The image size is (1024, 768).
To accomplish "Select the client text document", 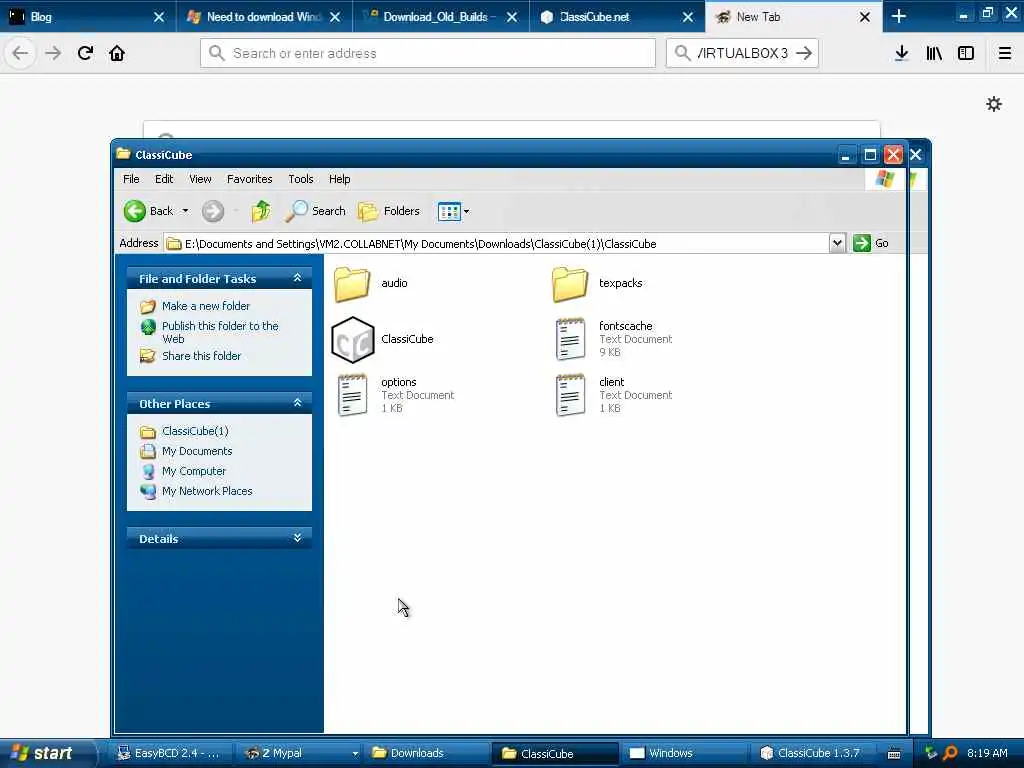I will (570, 395).
